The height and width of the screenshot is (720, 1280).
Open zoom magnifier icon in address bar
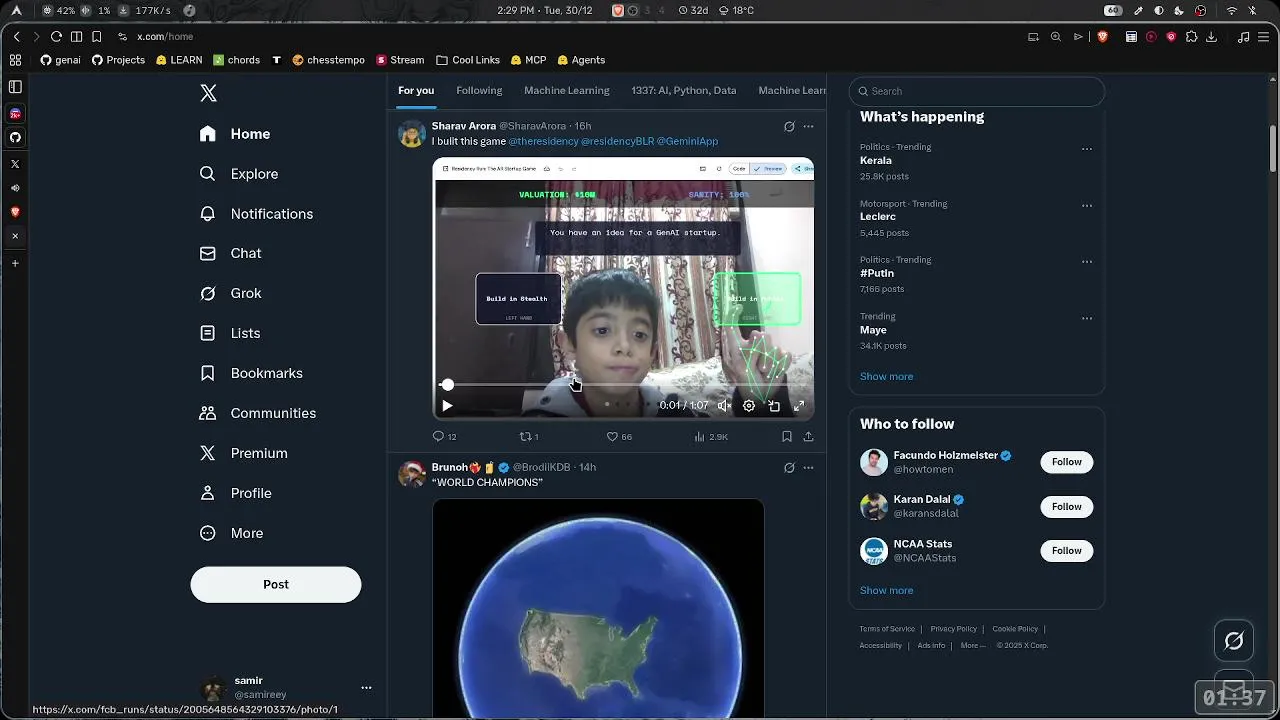(1056, 37)
